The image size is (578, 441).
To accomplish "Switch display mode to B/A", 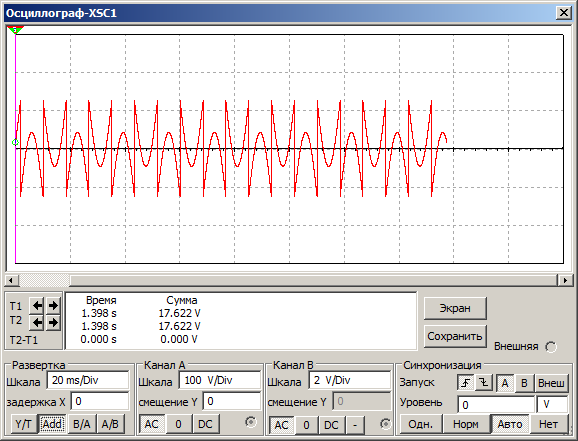I will (x=82, y=424).
